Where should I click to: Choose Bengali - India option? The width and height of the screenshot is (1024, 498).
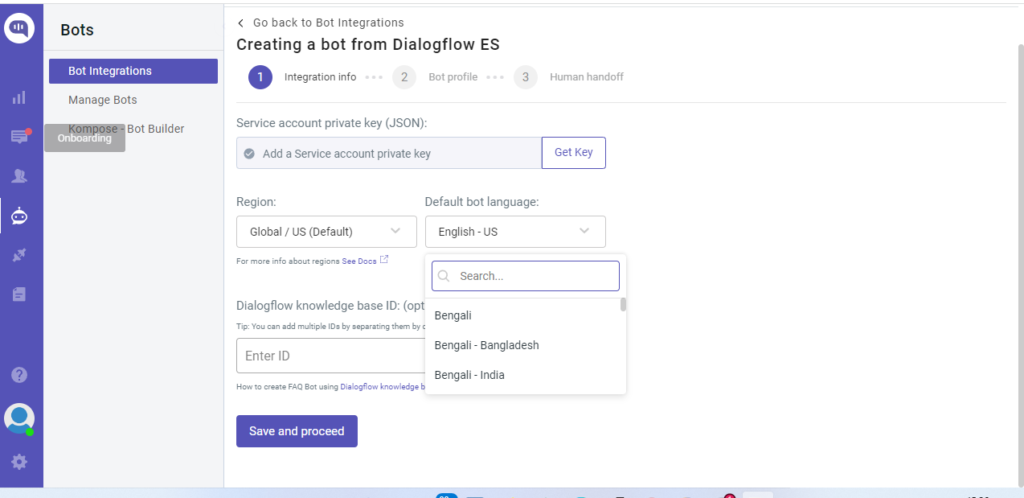tap(524, 375)
